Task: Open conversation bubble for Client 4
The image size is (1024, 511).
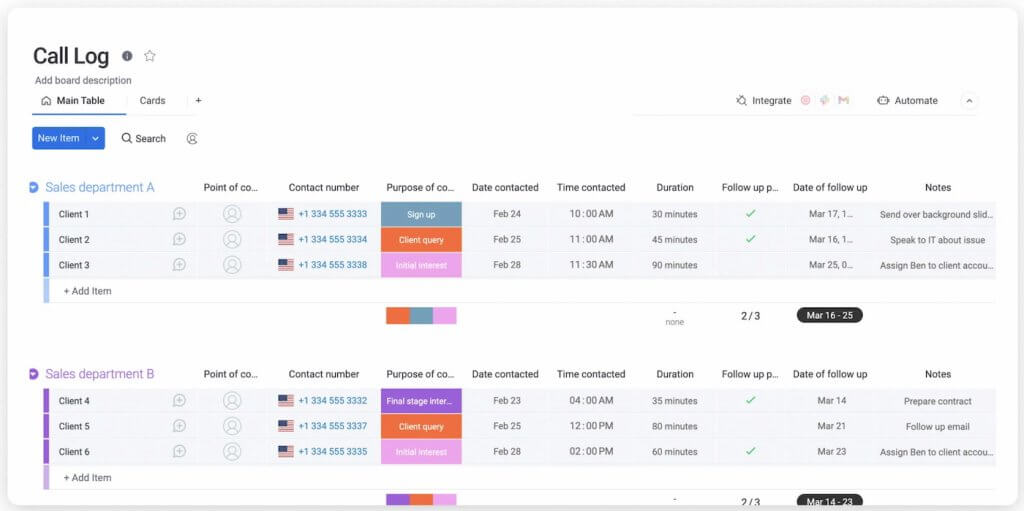Action: 179,401
